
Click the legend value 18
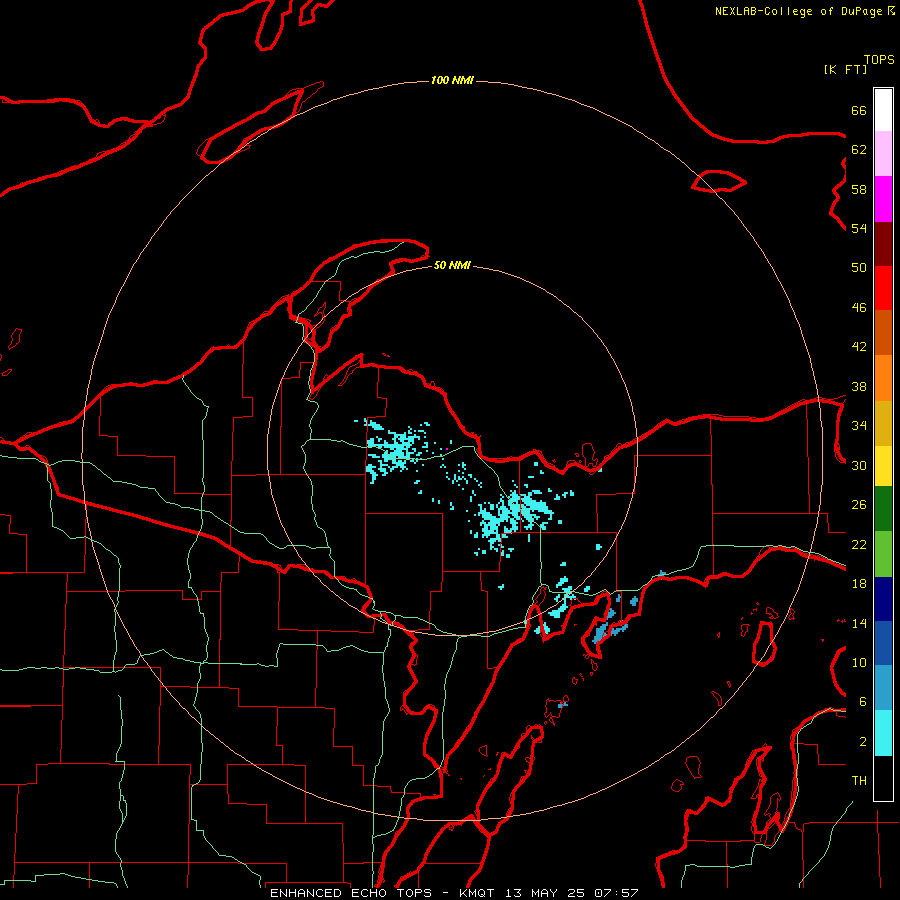(x=859, y=584)
